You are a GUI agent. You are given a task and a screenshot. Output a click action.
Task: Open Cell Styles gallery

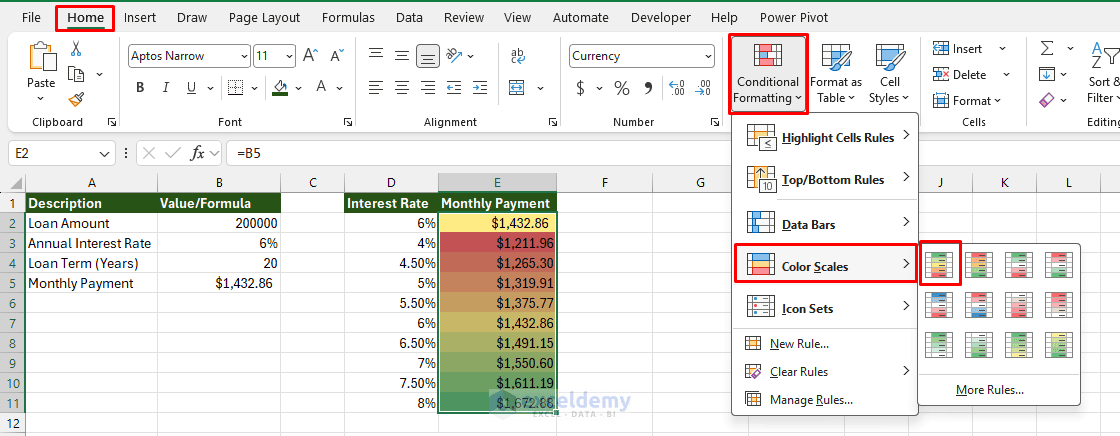pyautogui.click(x=889, y=74)
